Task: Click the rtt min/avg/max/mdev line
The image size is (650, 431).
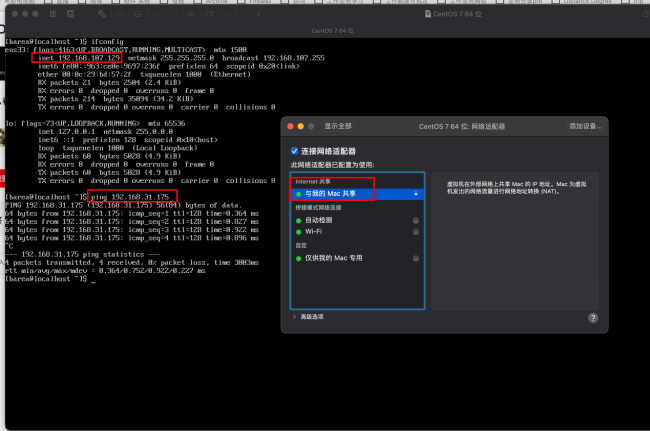Action: click(105, 271)
